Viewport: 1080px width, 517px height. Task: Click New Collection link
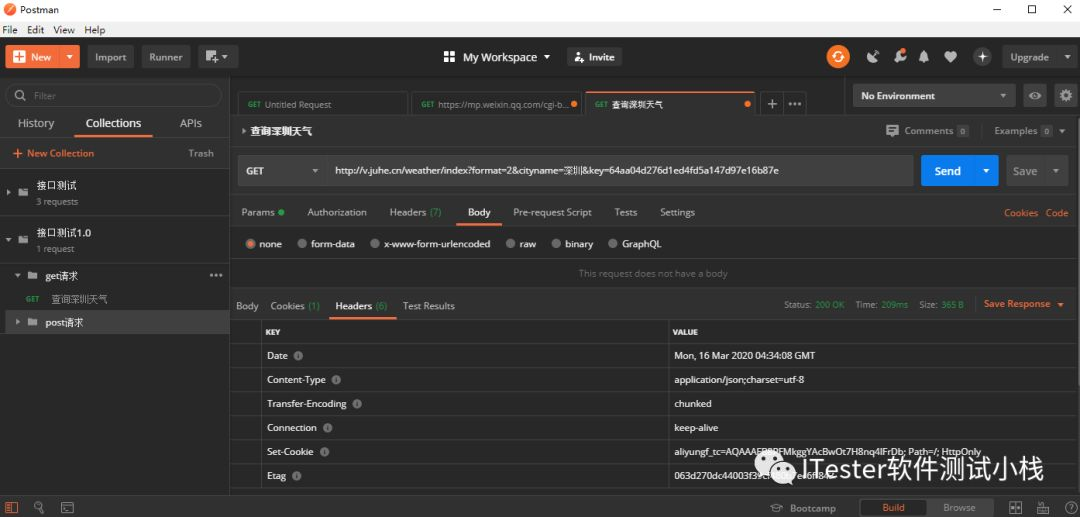click(54, 153)
